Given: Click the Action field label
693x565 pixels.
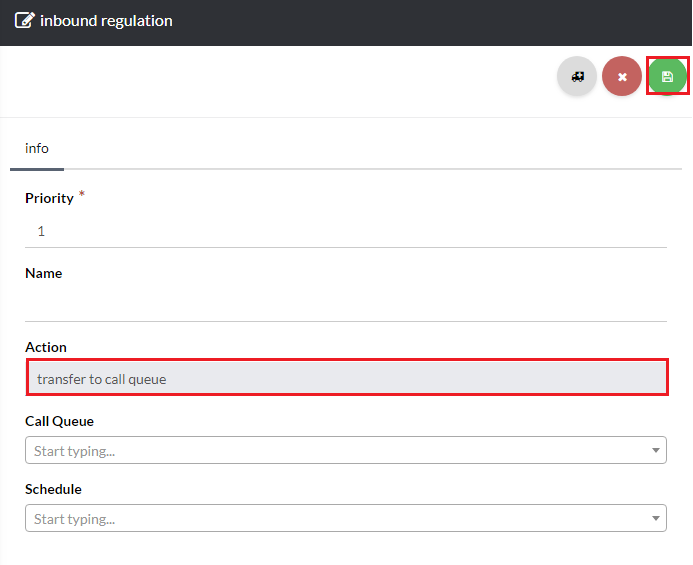Looking at the screenshot, I should 46,347.
